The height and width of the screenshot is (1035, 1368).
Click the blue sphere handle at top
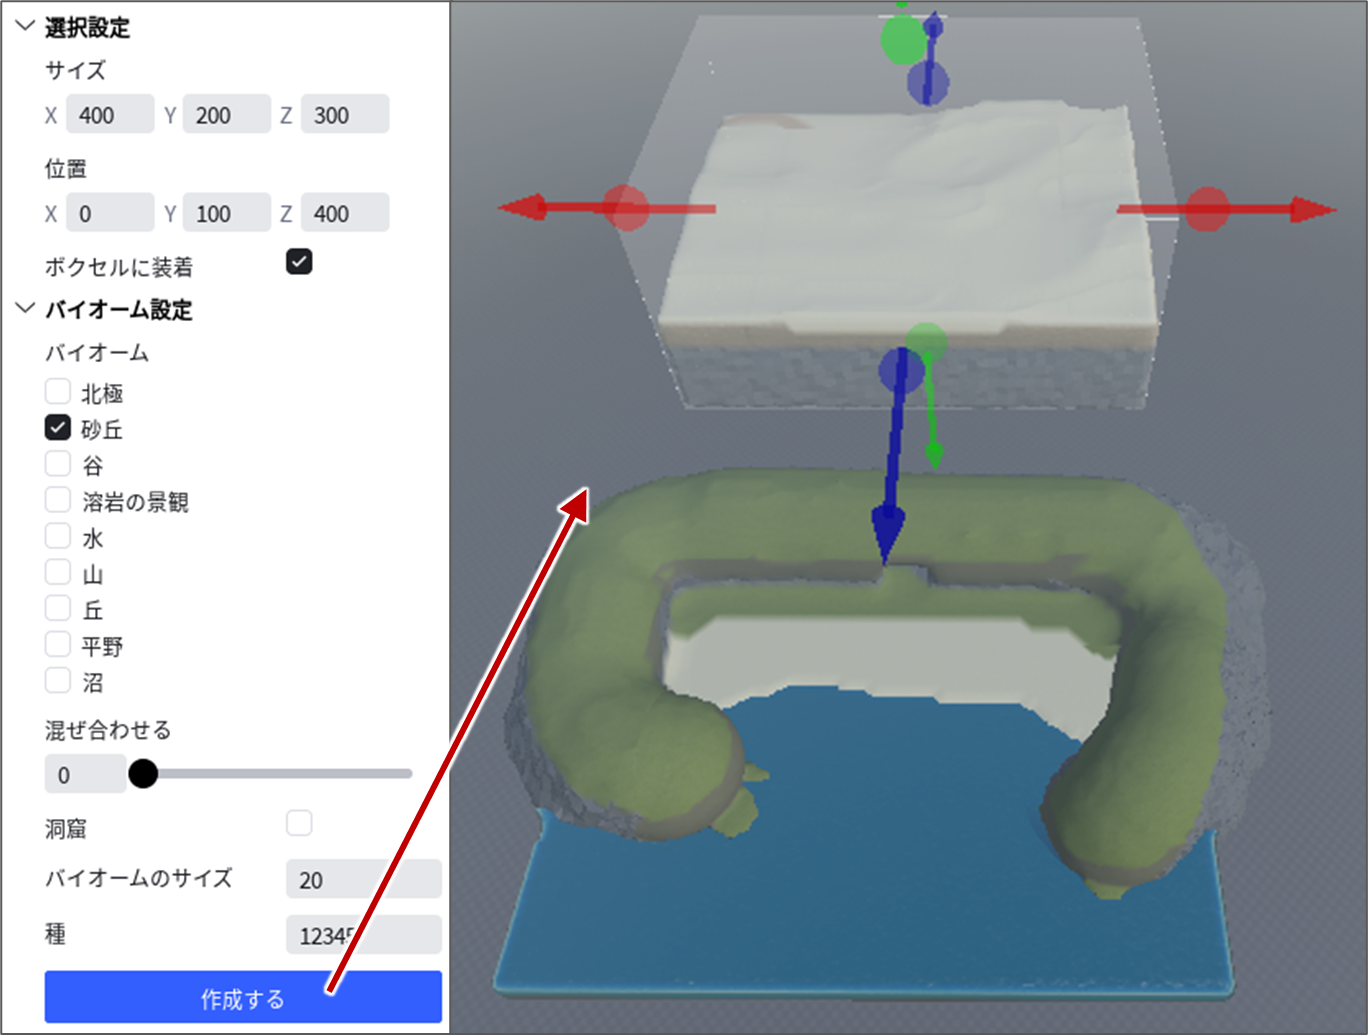[928, 83]
